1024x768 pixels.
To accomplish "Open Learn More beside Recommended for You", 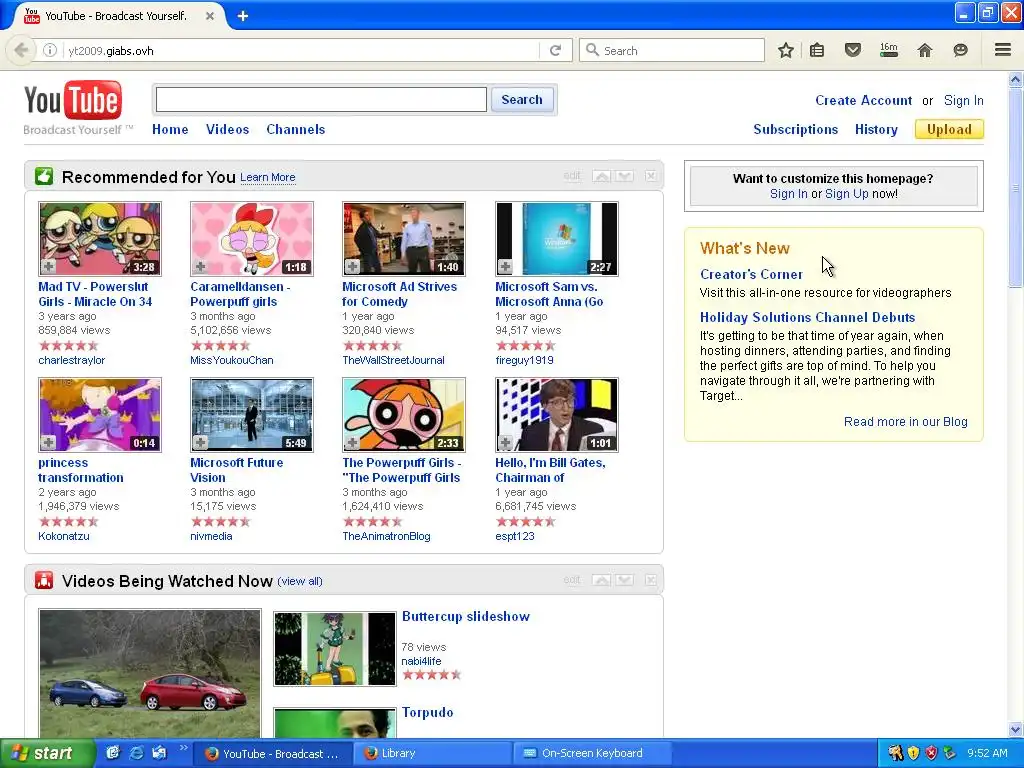I will point(268,177).
